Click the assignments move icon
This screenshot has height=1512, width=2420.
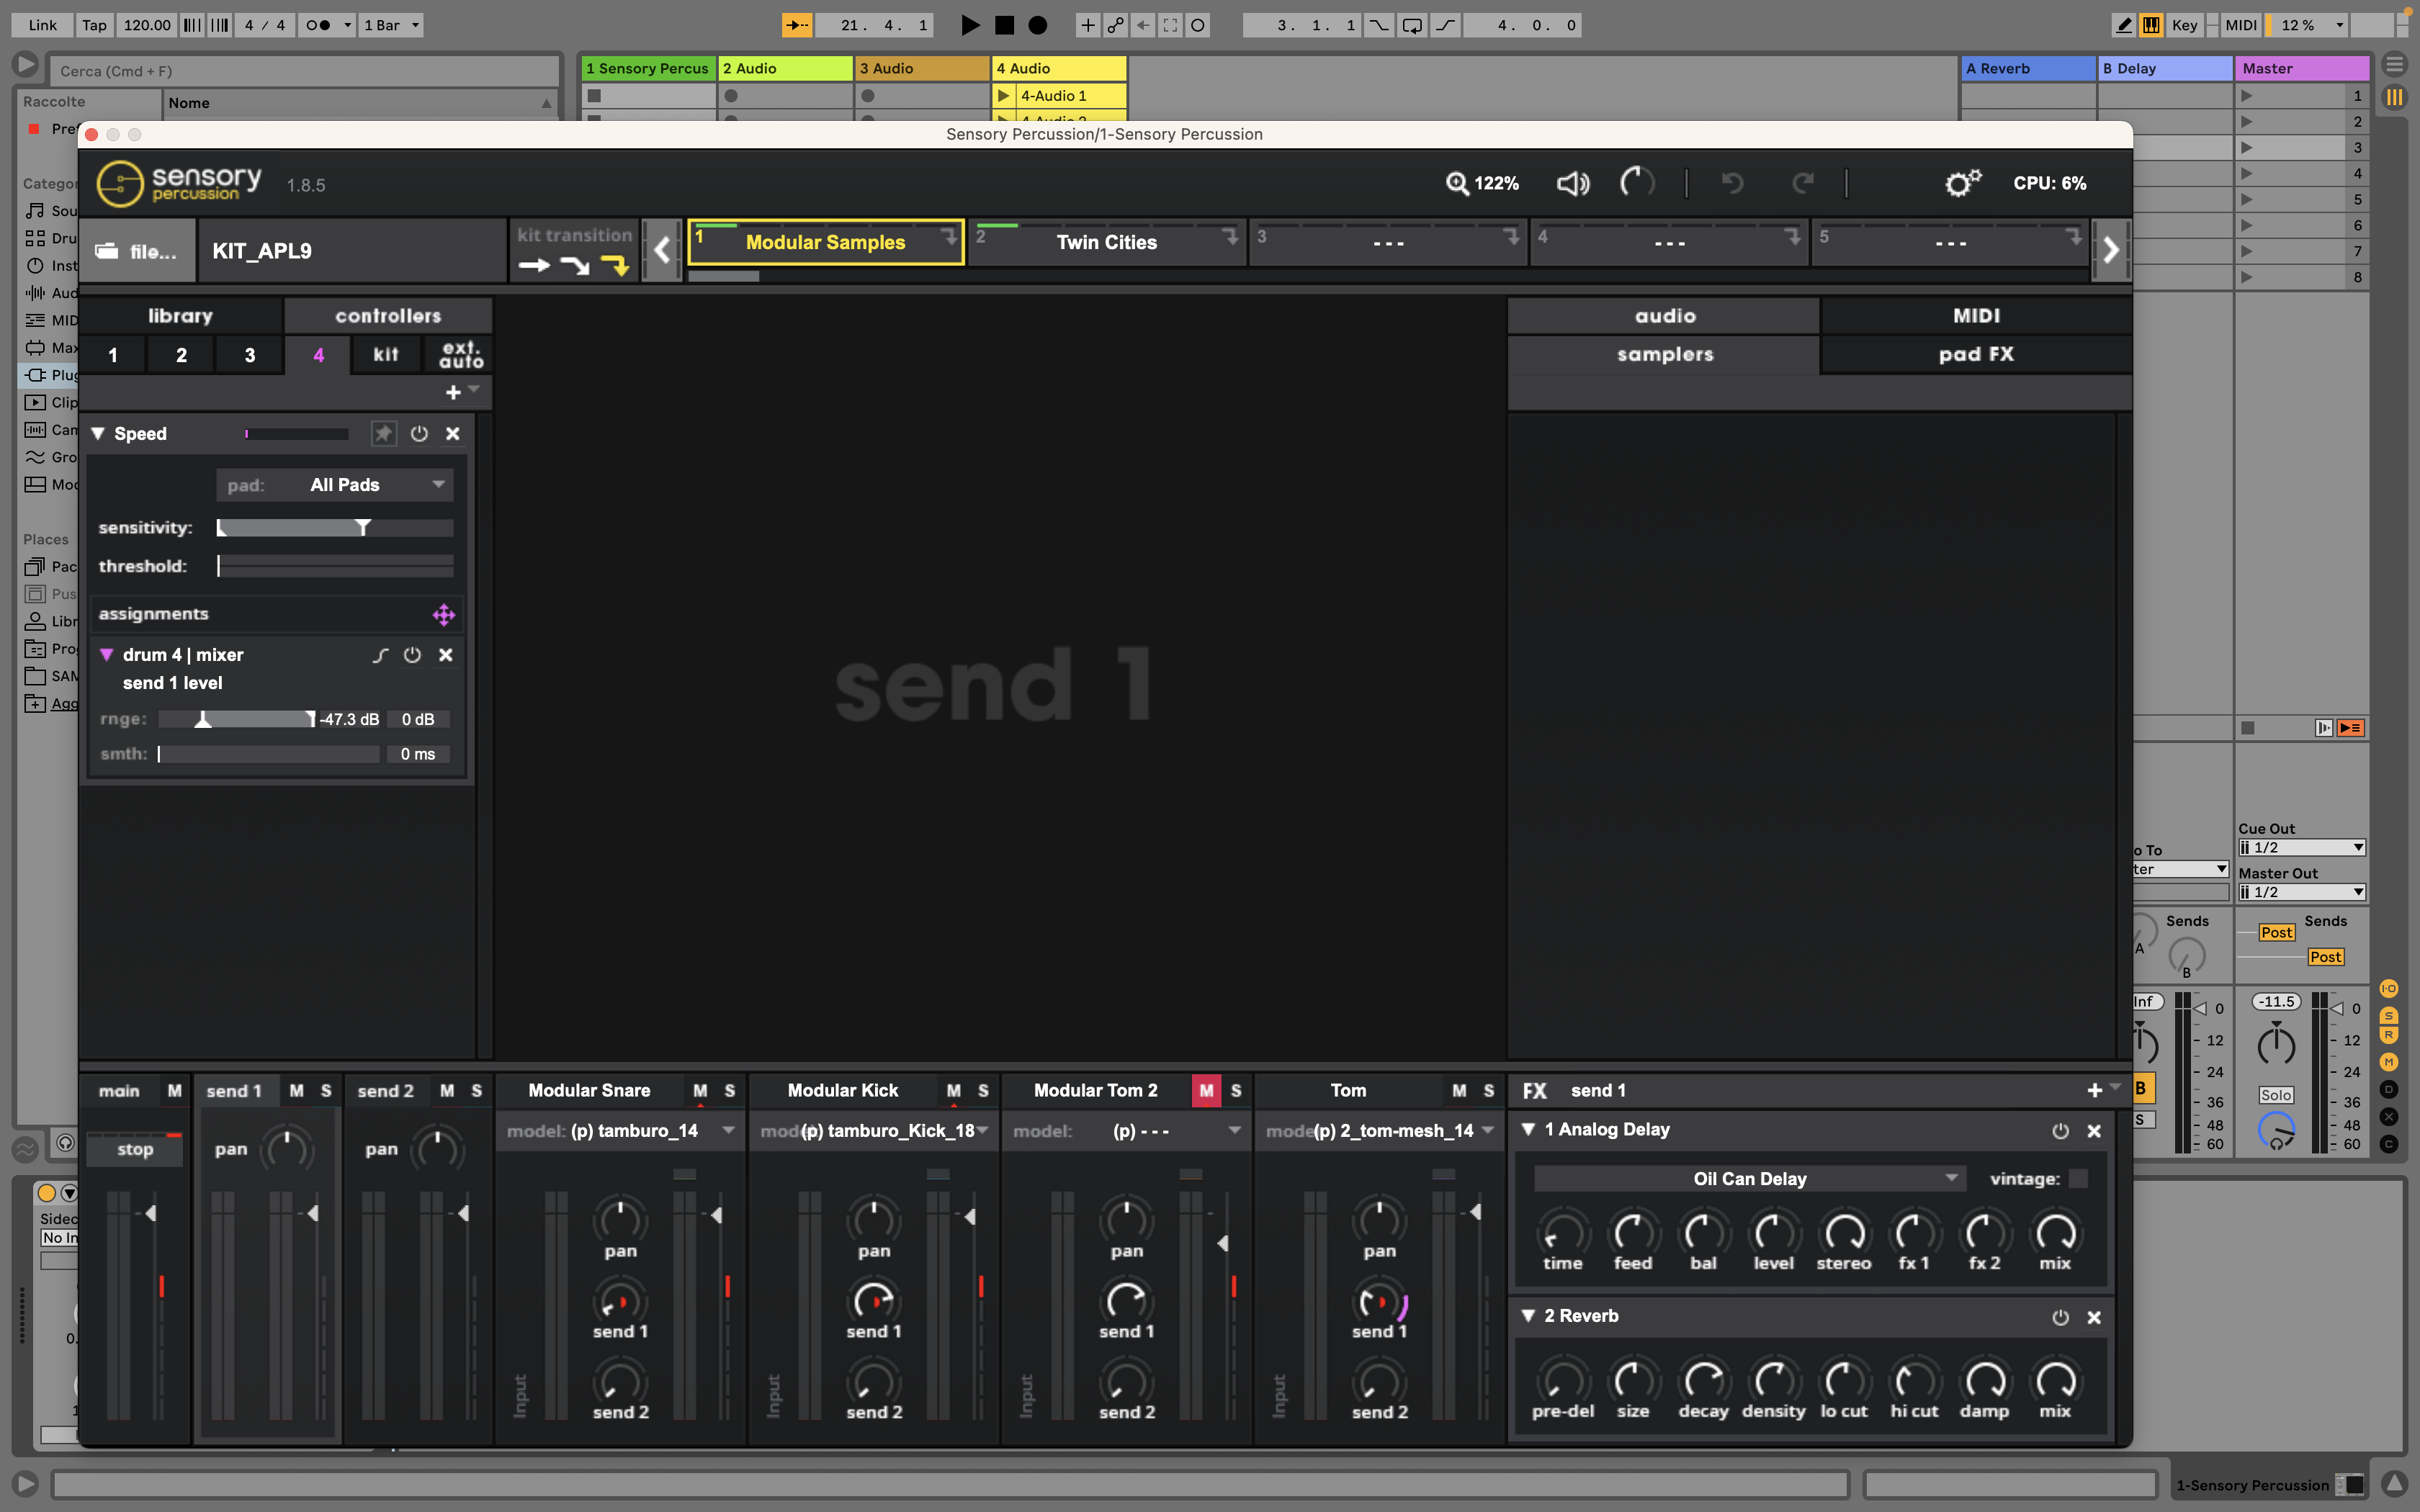click(443, 615)
